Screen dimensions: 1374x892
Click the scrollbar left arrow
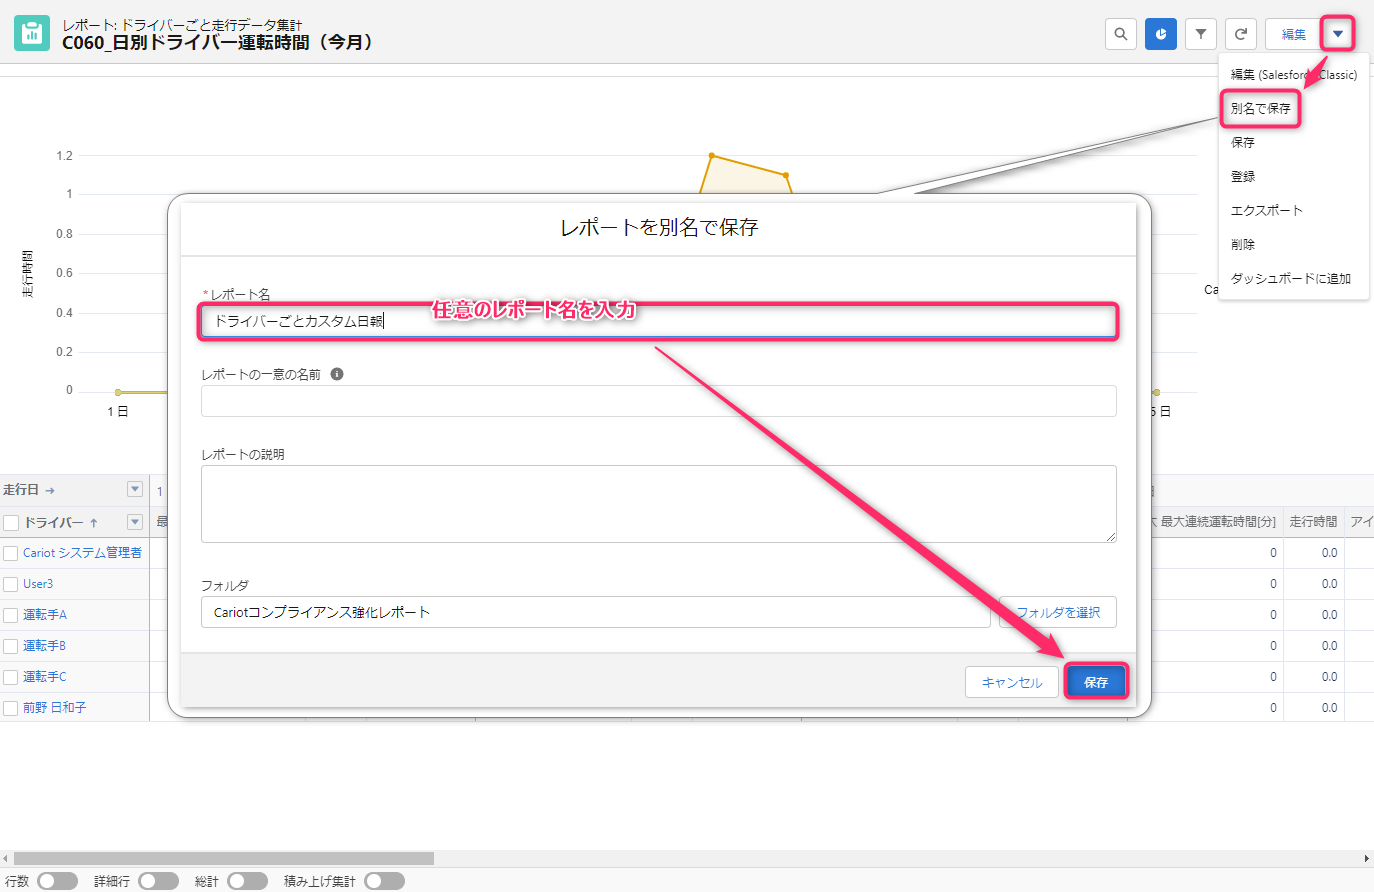[6, 858]
